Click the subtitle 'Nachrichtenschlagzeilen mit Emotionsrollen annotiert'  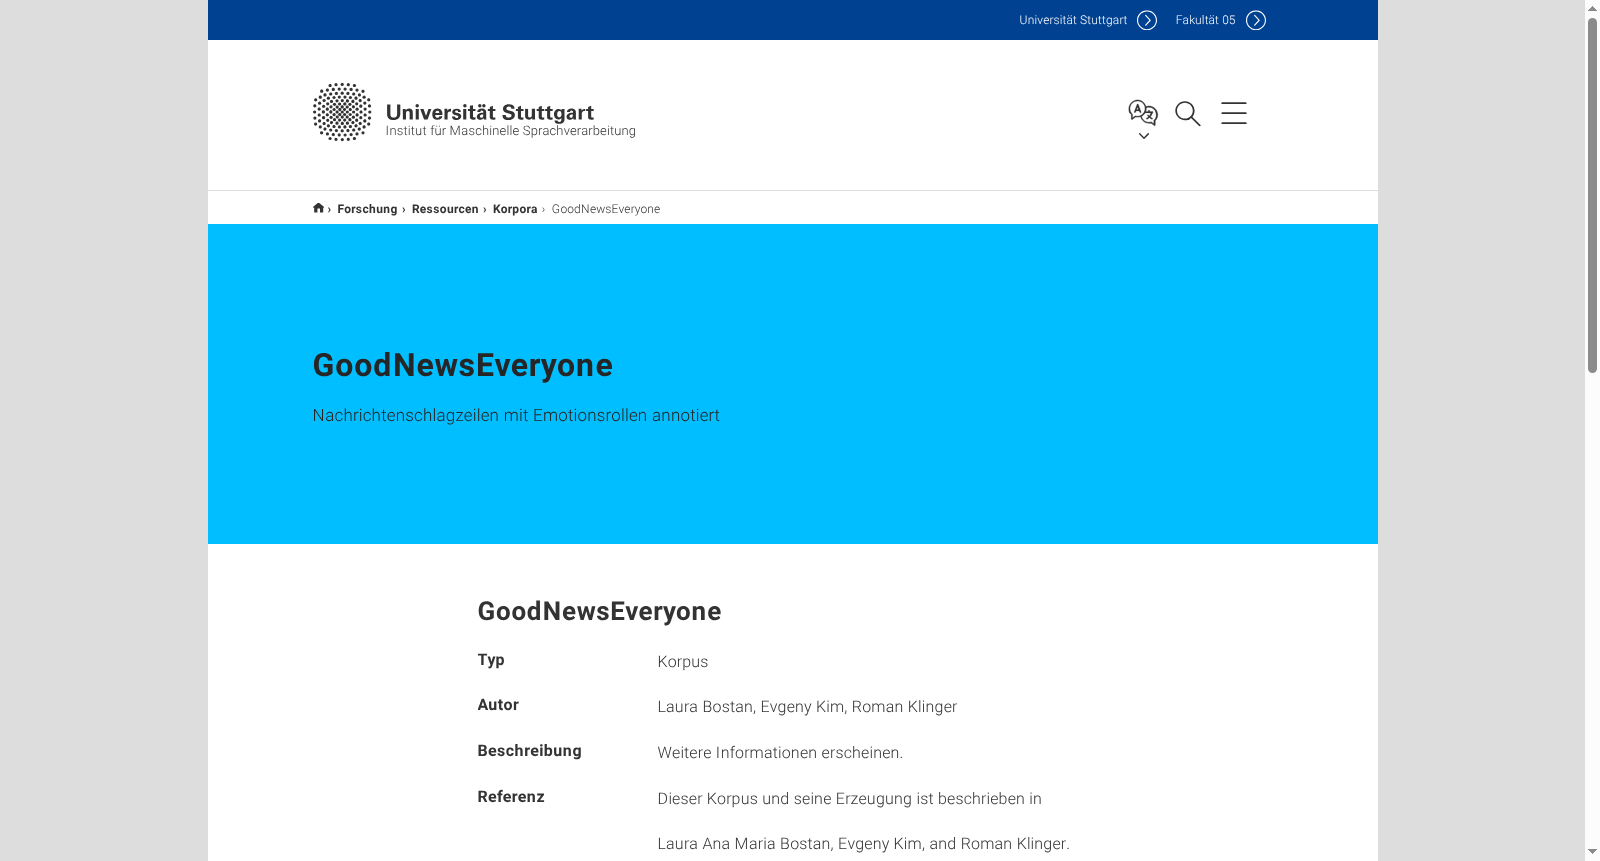pyautogui.click(x=516, y=415)
